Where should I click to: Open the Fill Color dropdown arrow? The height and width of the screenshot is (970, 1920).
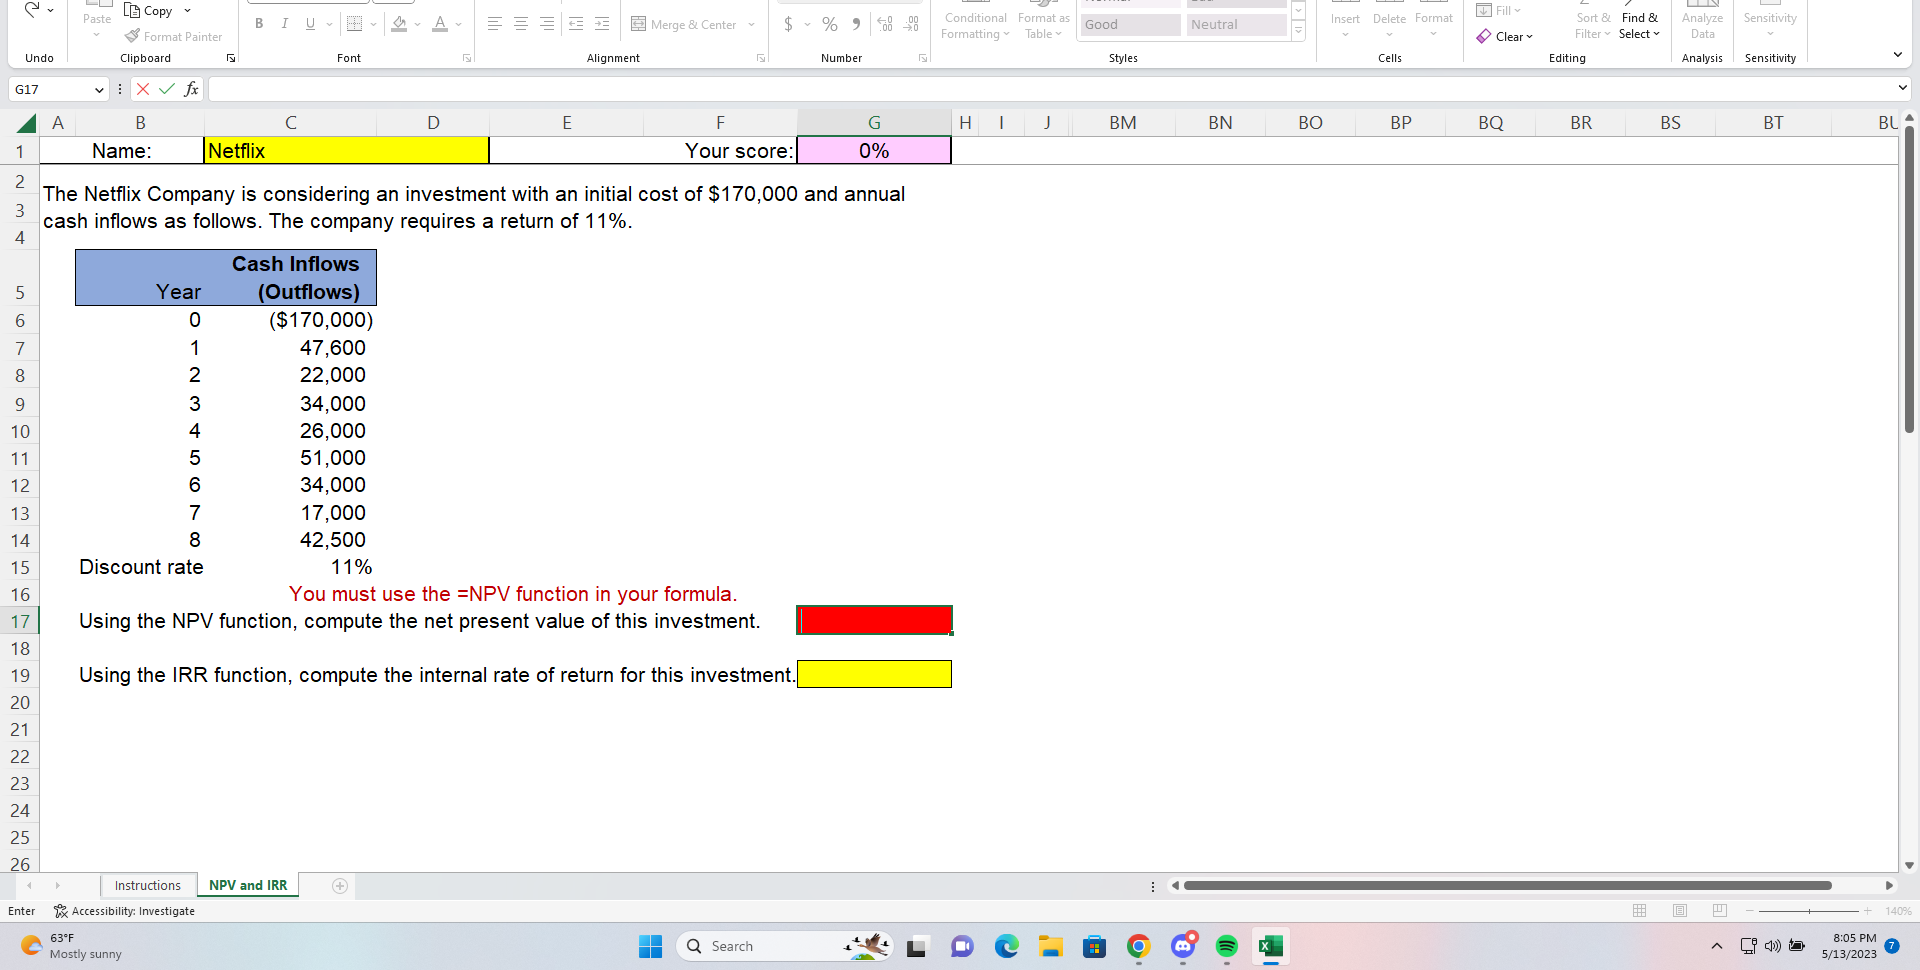(419, 23)
